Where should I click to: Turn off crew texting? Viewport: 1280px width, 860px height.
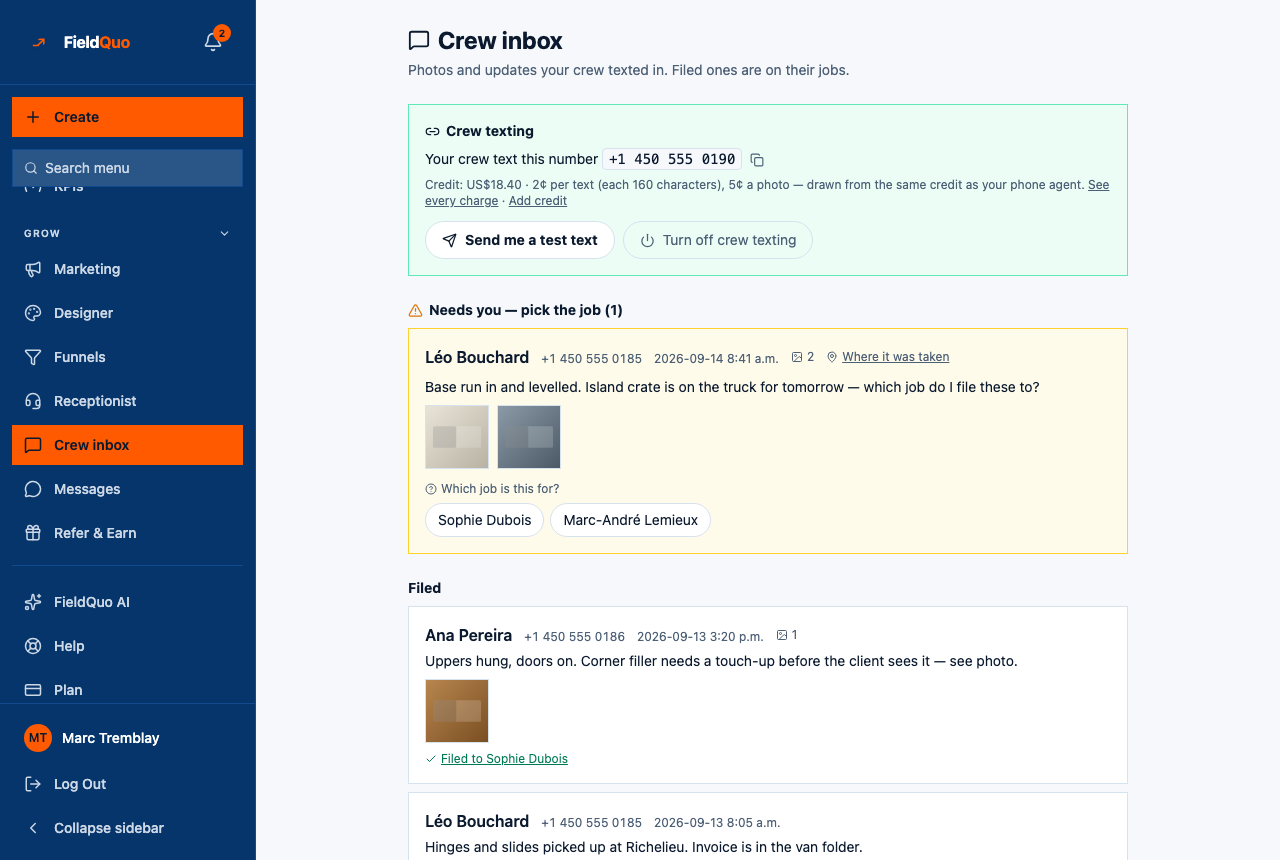(718, 240)
